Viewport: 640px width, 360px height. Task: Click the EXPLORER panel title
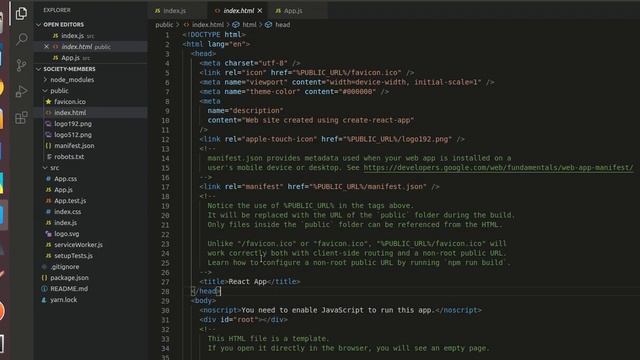[x=57, y=10]
